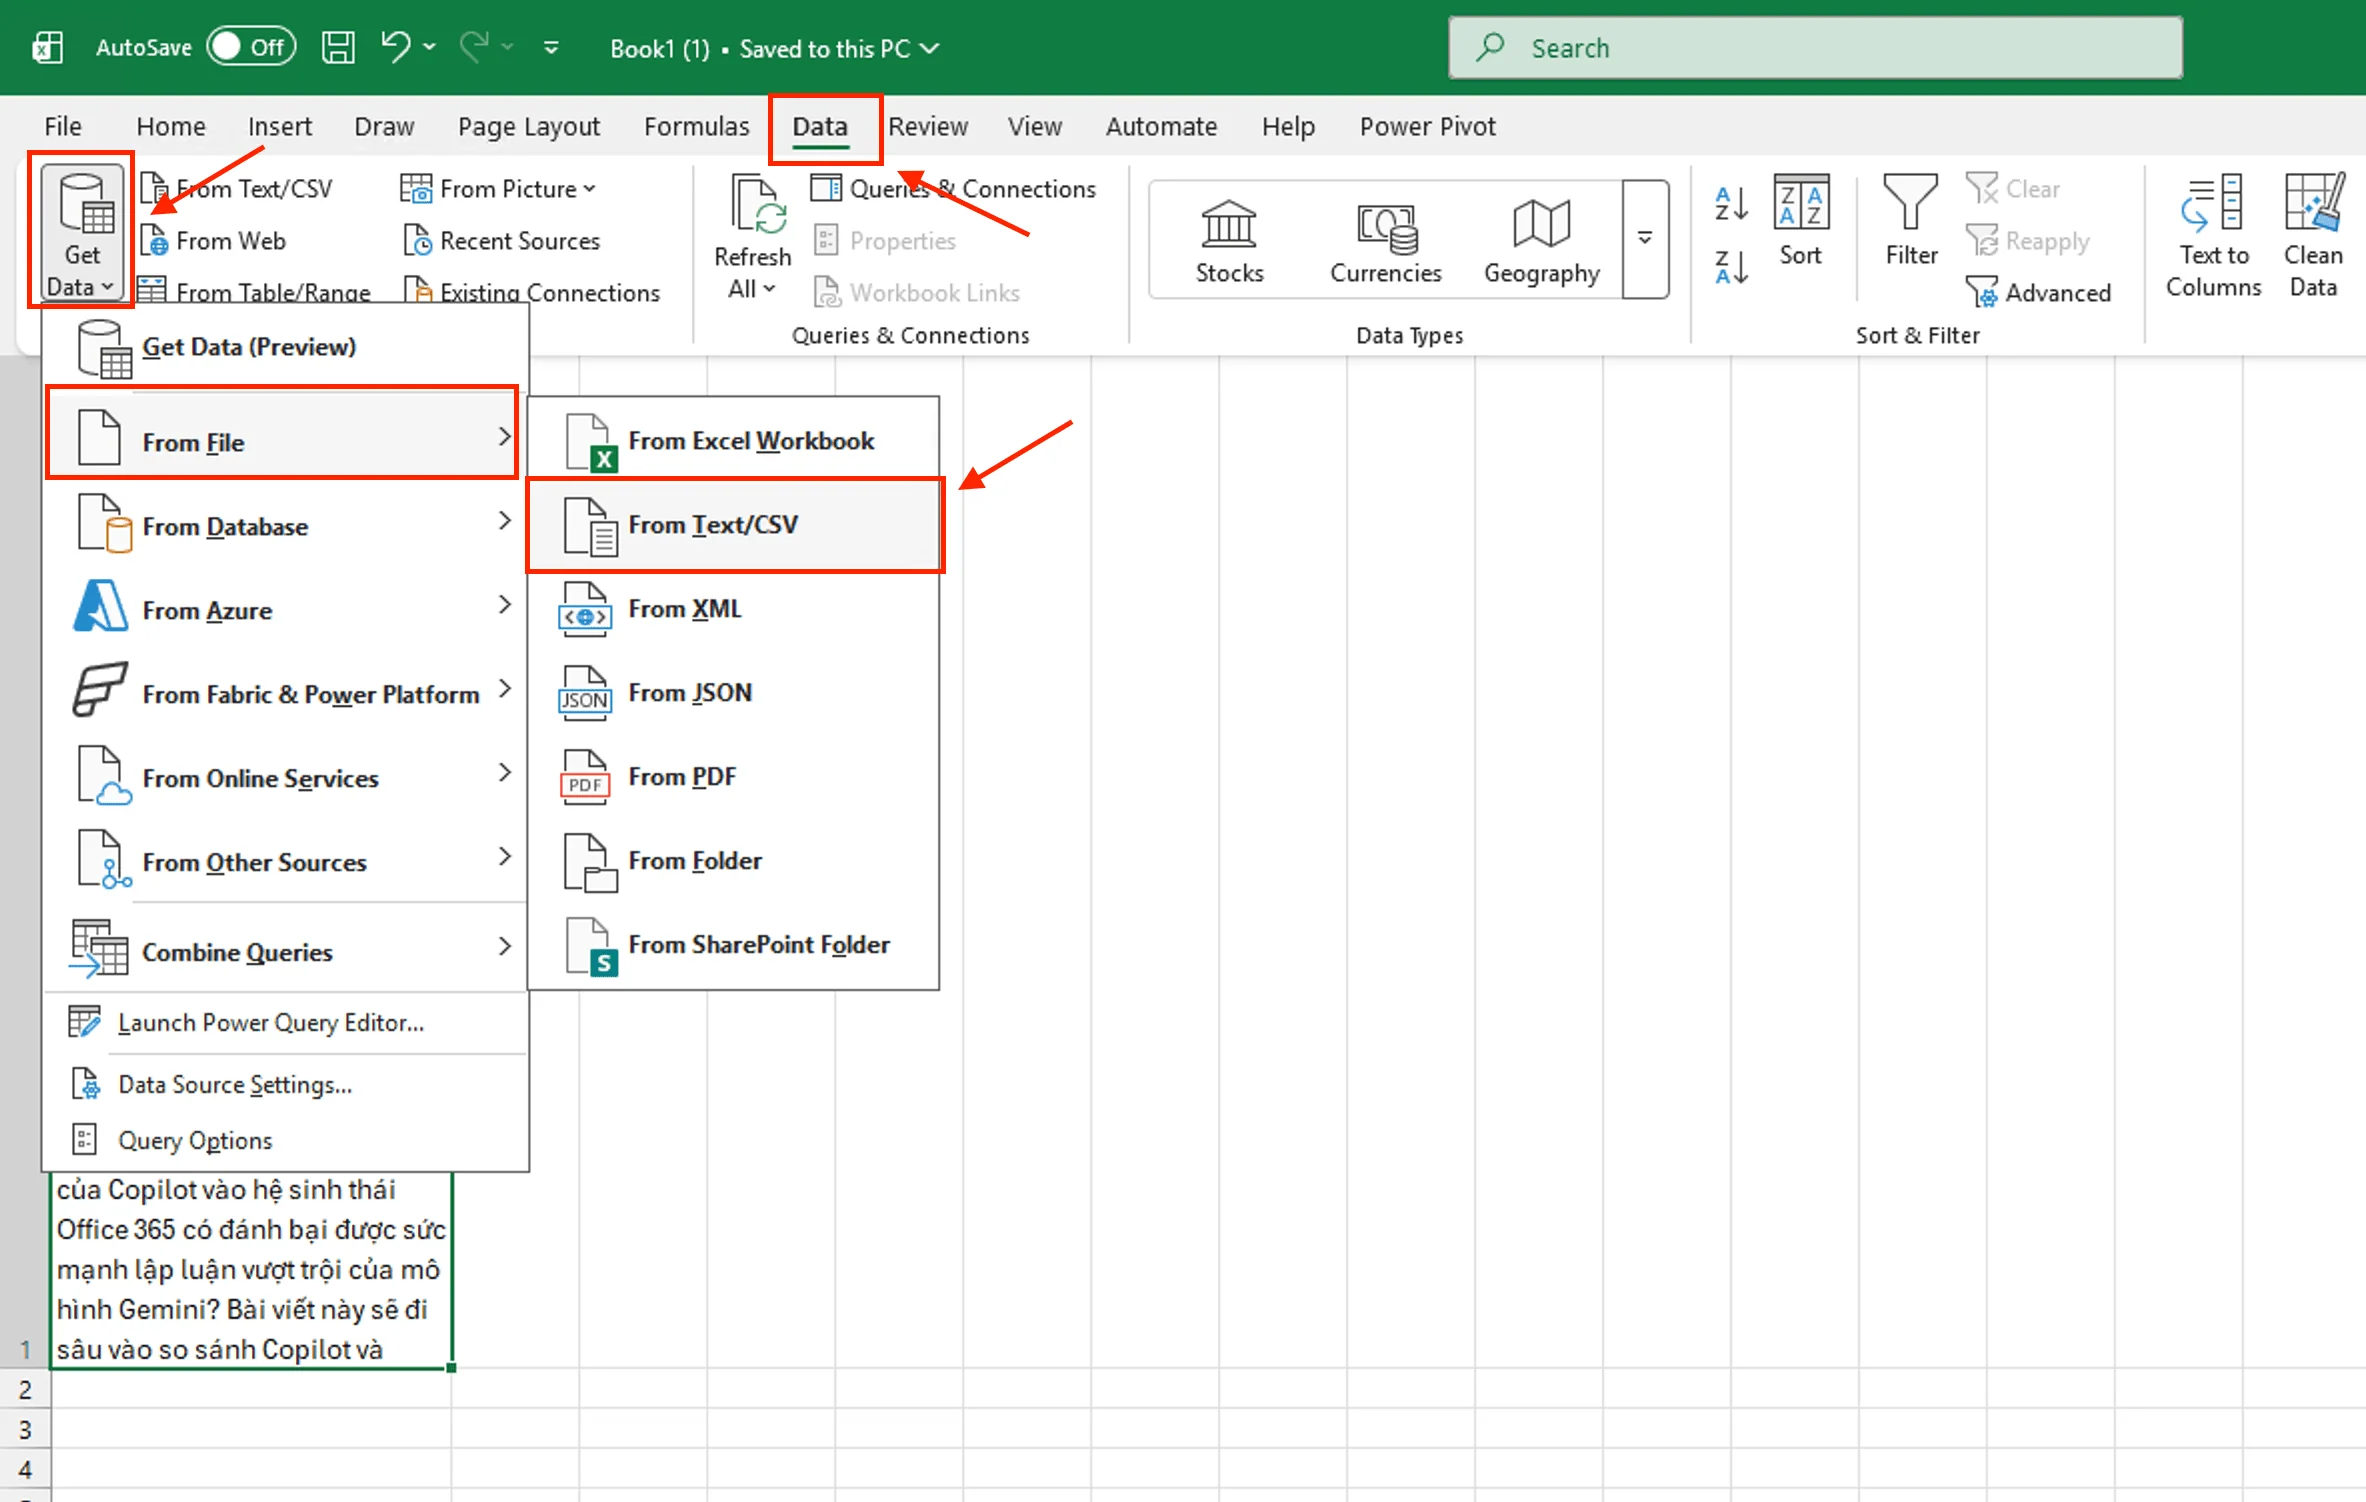Open the Filter tool
Viewport: 2366px width, 1502px height.
1909,225
